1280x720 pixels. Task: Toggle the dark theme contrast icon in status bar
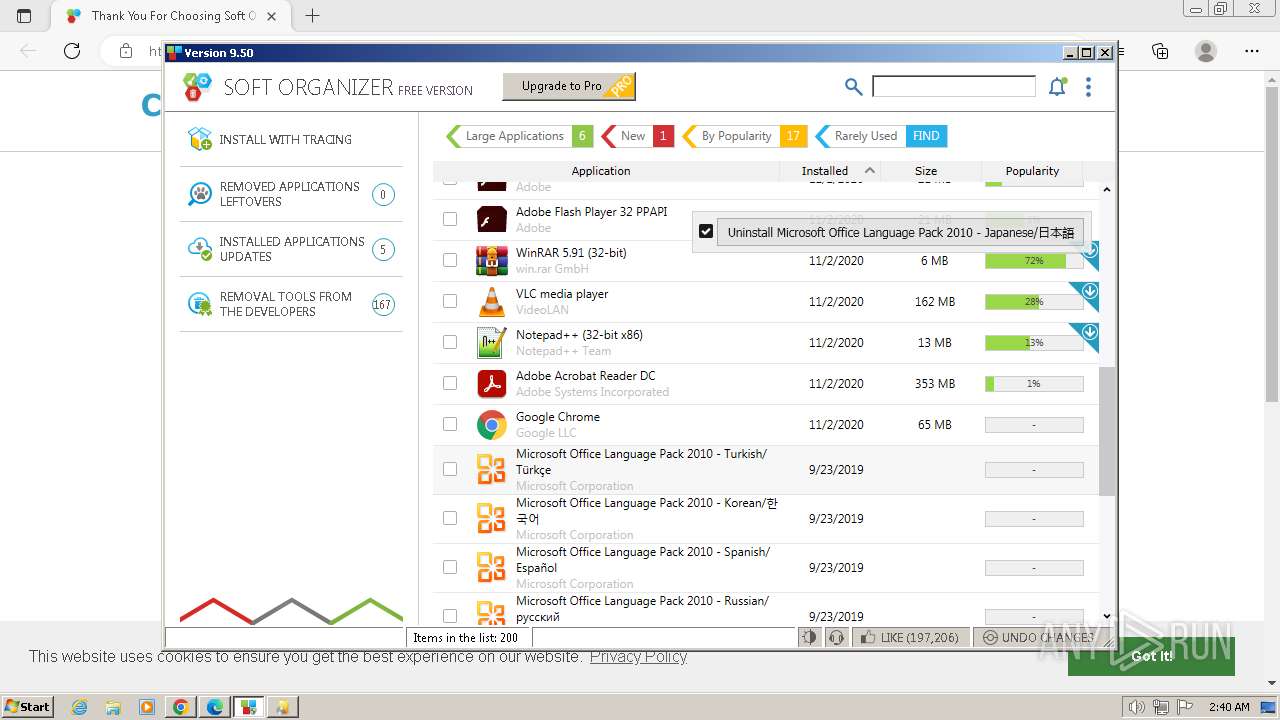tap(809, 637)
